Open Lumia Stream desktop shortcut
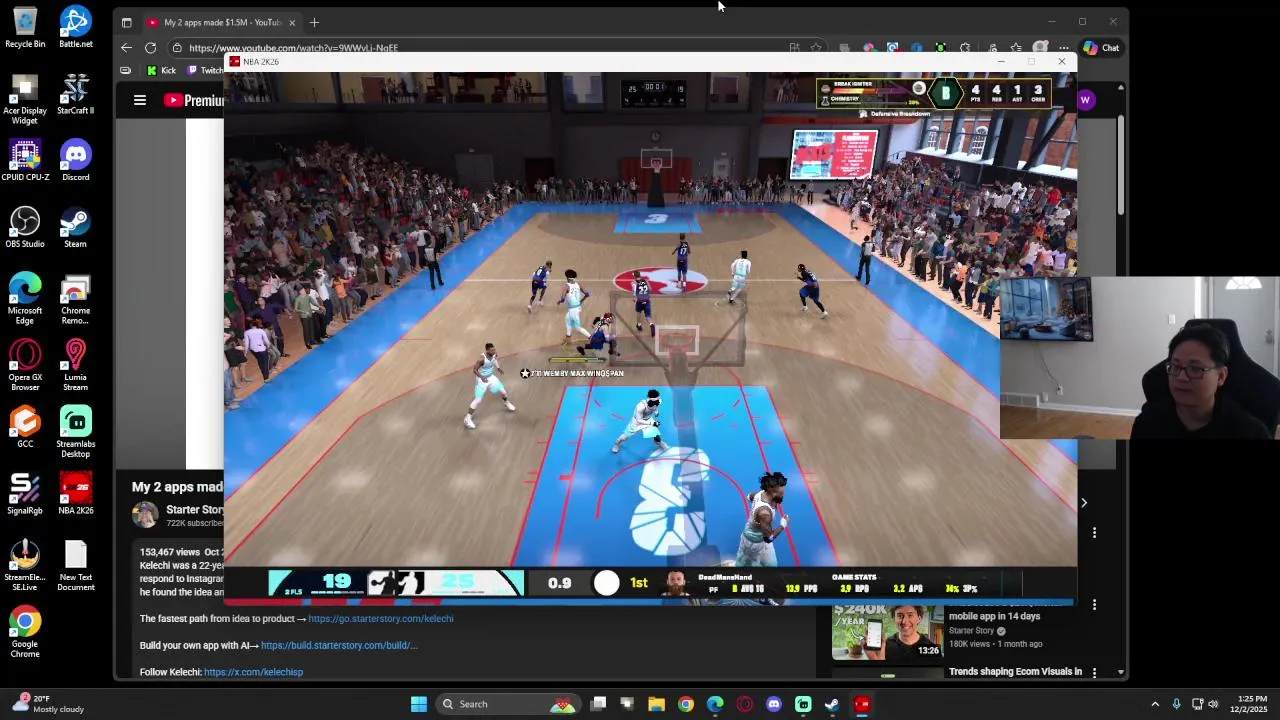Image resolution: width=1280 pixels, height=720 pixels. point(75,366)
